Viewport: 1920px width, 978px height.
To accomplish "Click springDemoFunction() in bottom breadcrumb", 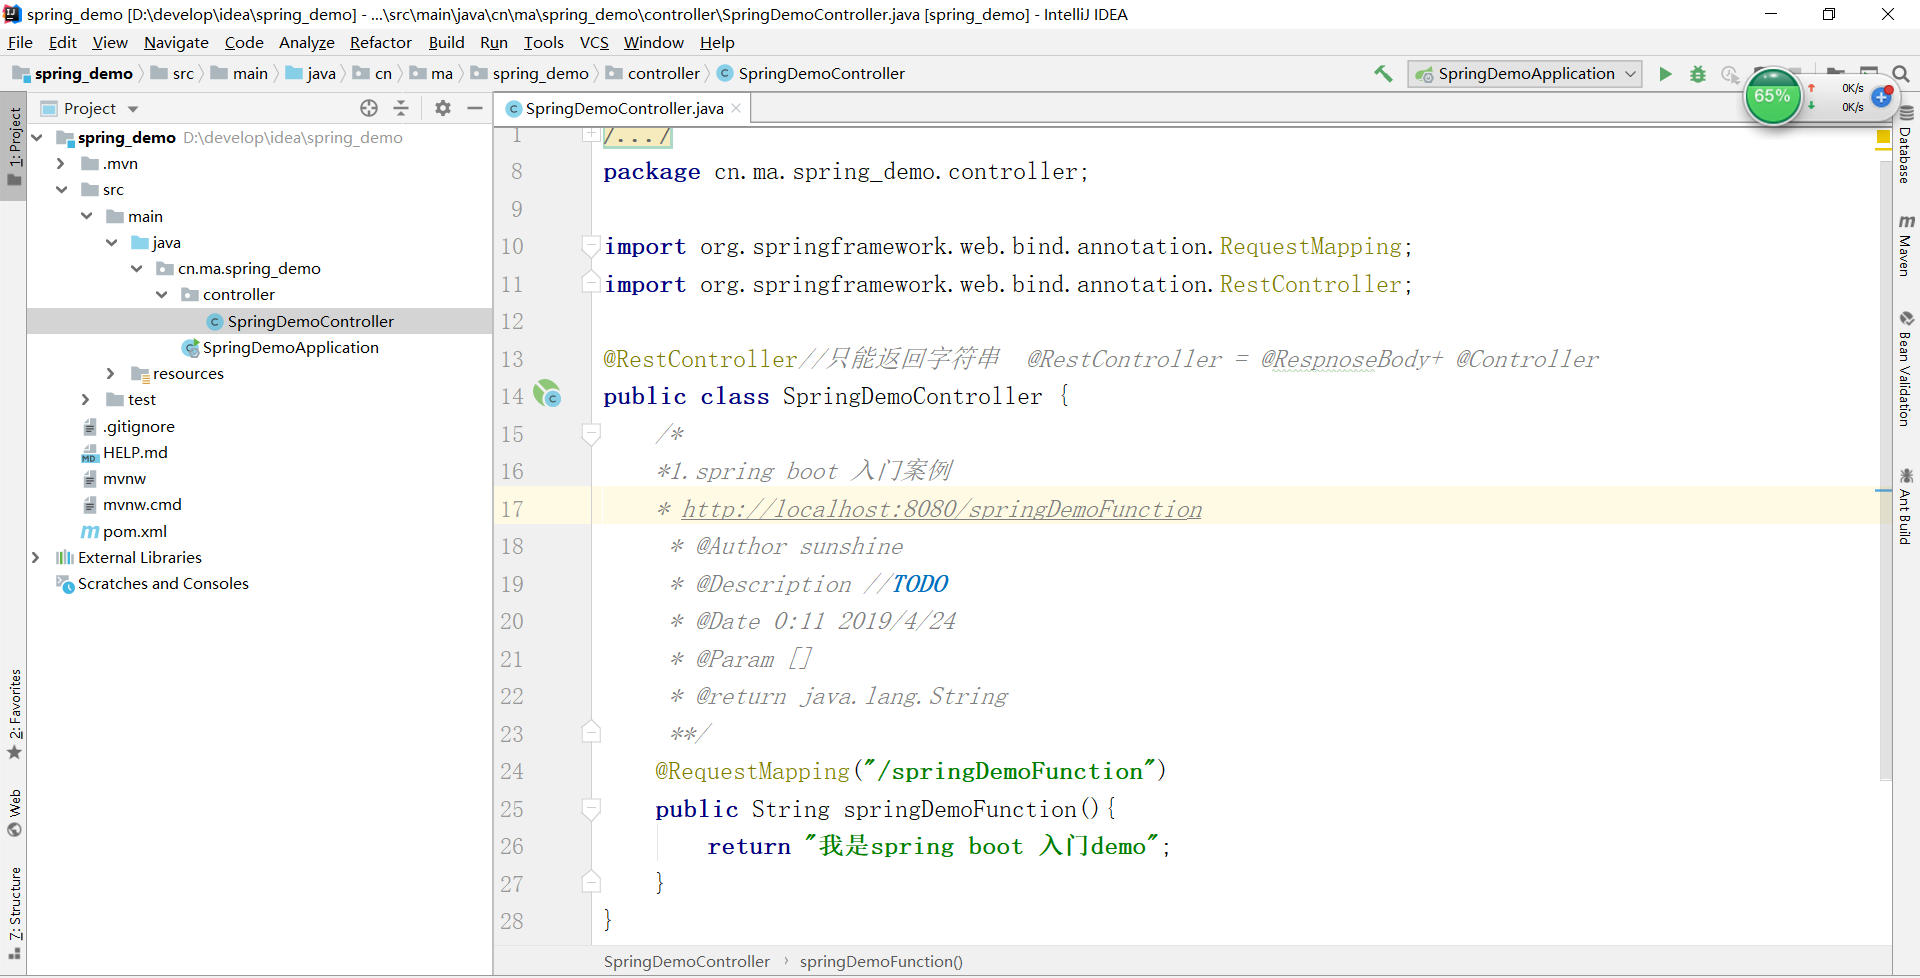I will coord(881,961).
